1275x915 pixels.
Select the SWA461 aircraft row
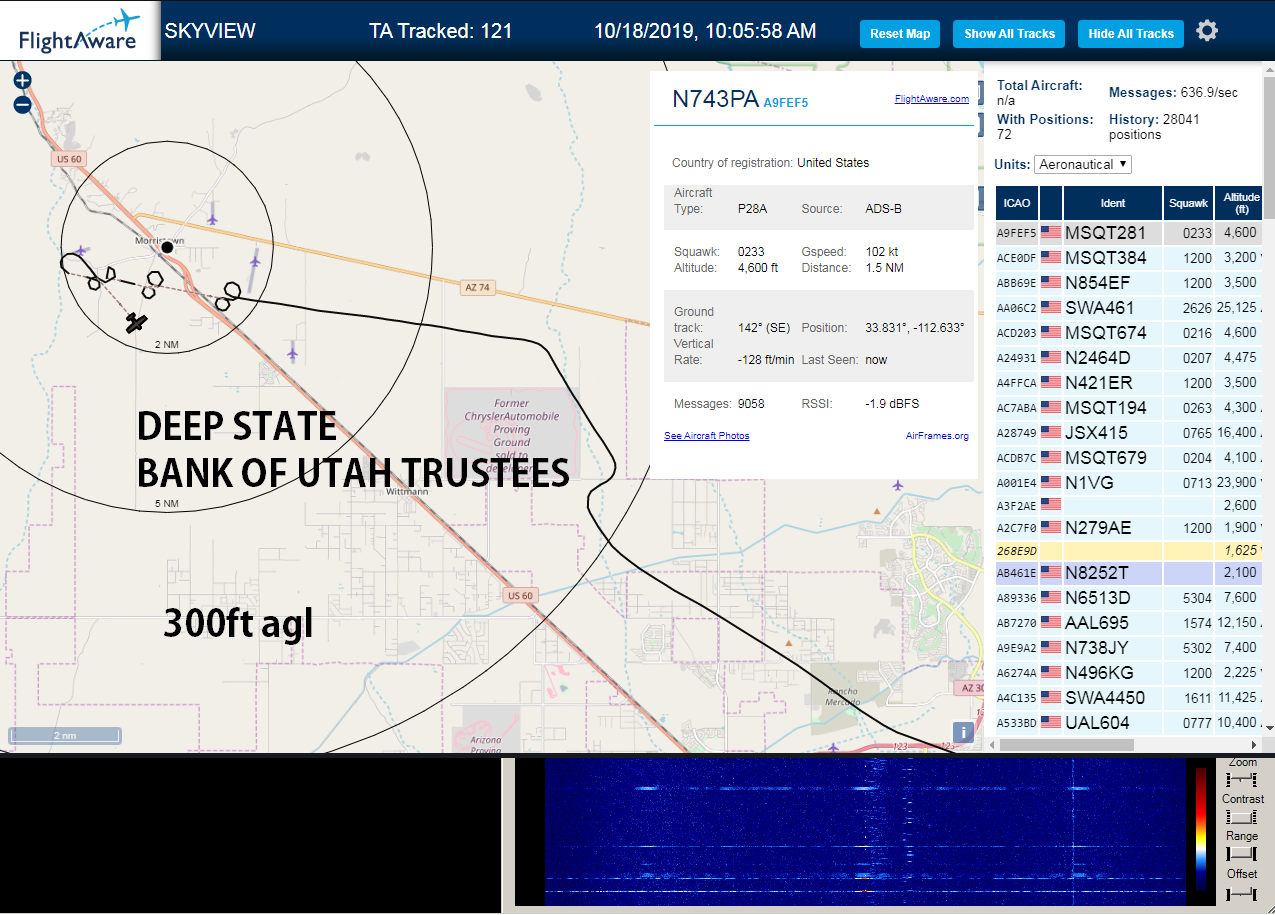[x=1128, y=307]
